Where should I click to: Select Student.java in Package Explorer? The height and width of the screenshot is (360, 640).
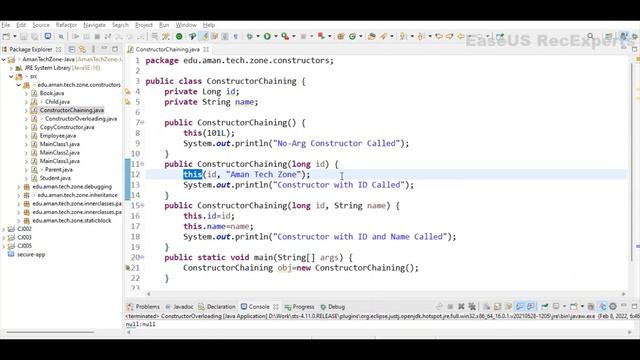(x=55, y=178)
